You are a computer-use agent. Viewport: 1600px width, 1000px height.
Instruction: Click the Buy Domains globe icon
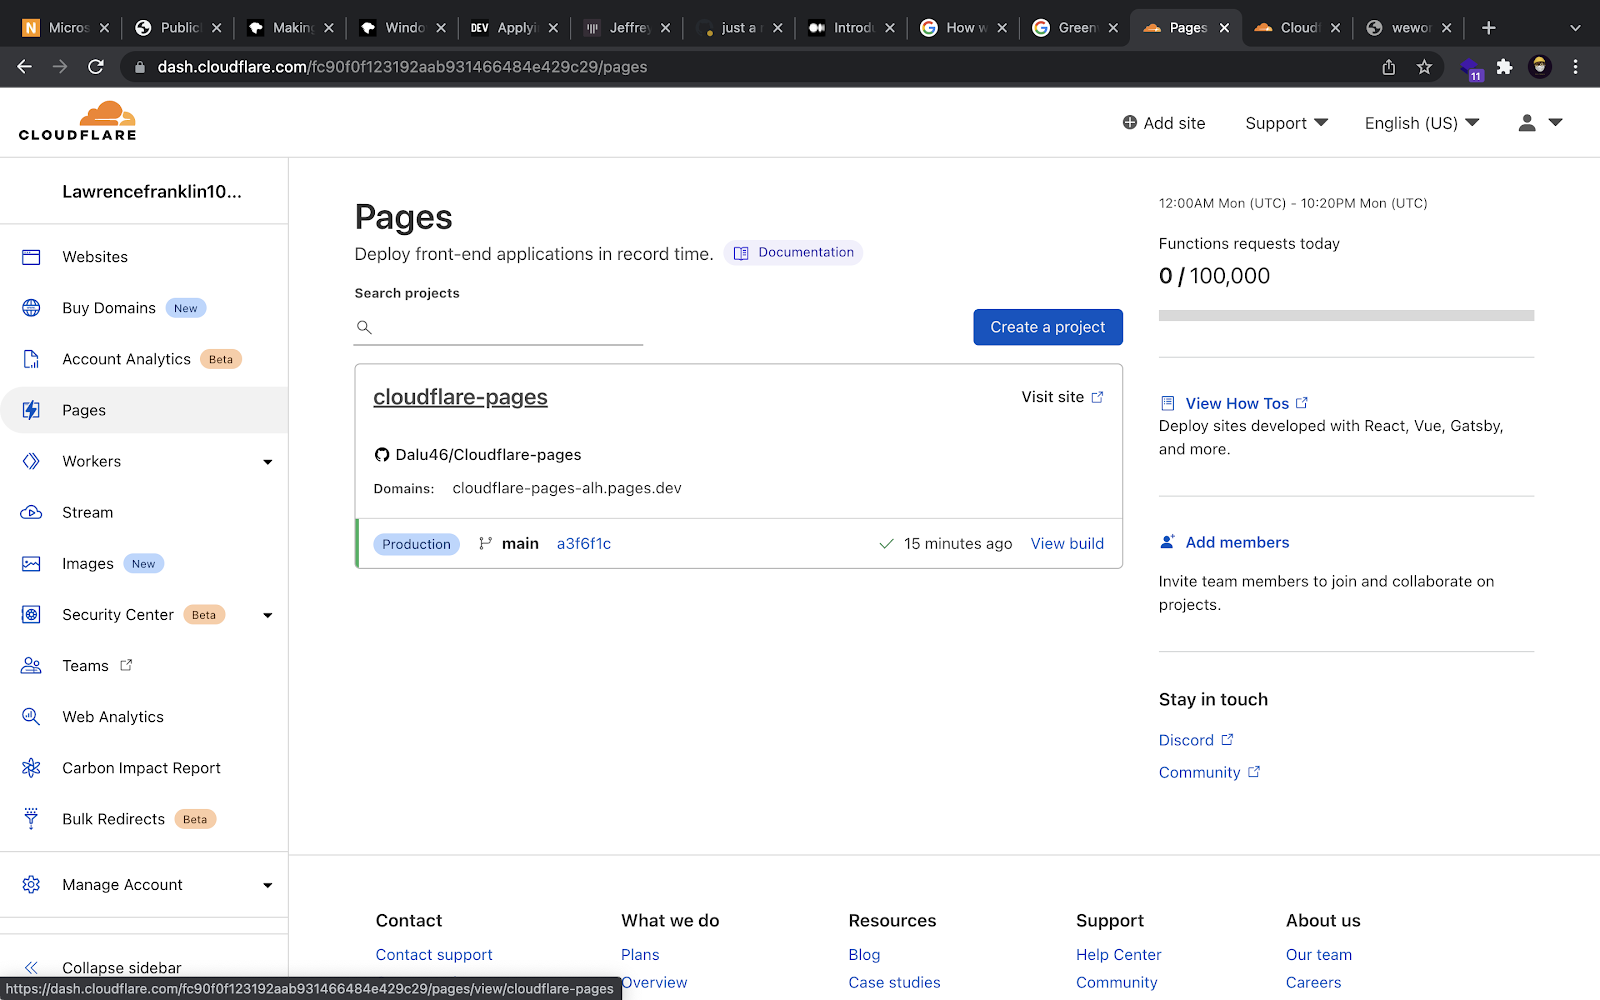coord(31,308)
